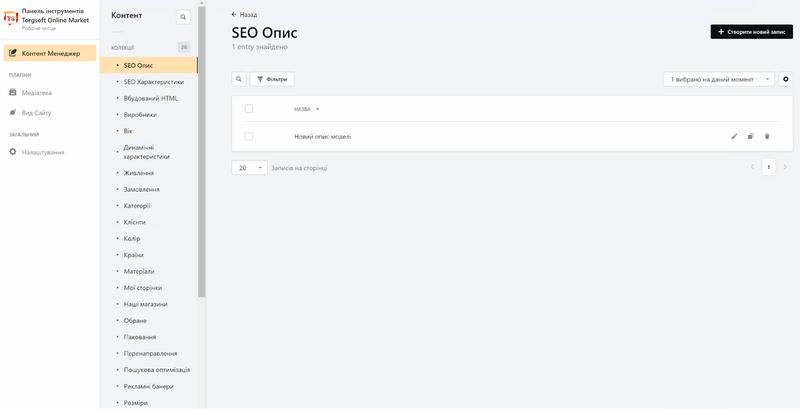Toggle the select-all checkbox in table header
Image resolution: width=800 pixels, height=409 pixels.
[x=249, y=109]
